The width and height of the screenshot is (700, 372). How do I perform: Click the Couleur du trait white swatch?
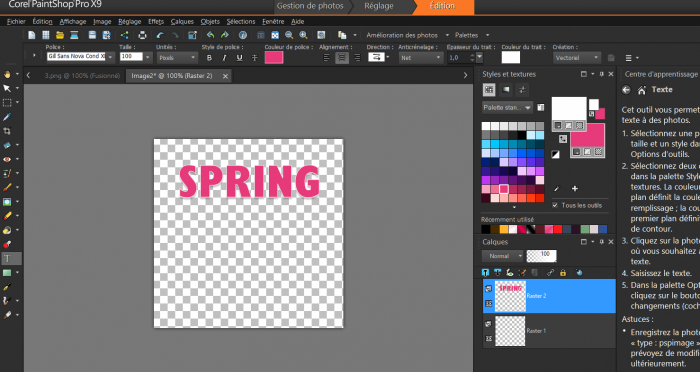[511, 57]
